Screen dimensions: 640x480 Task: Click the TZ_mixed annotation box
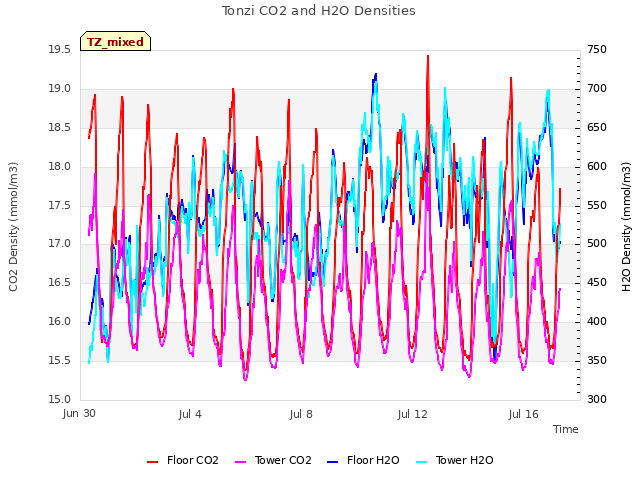coord(116,41)
